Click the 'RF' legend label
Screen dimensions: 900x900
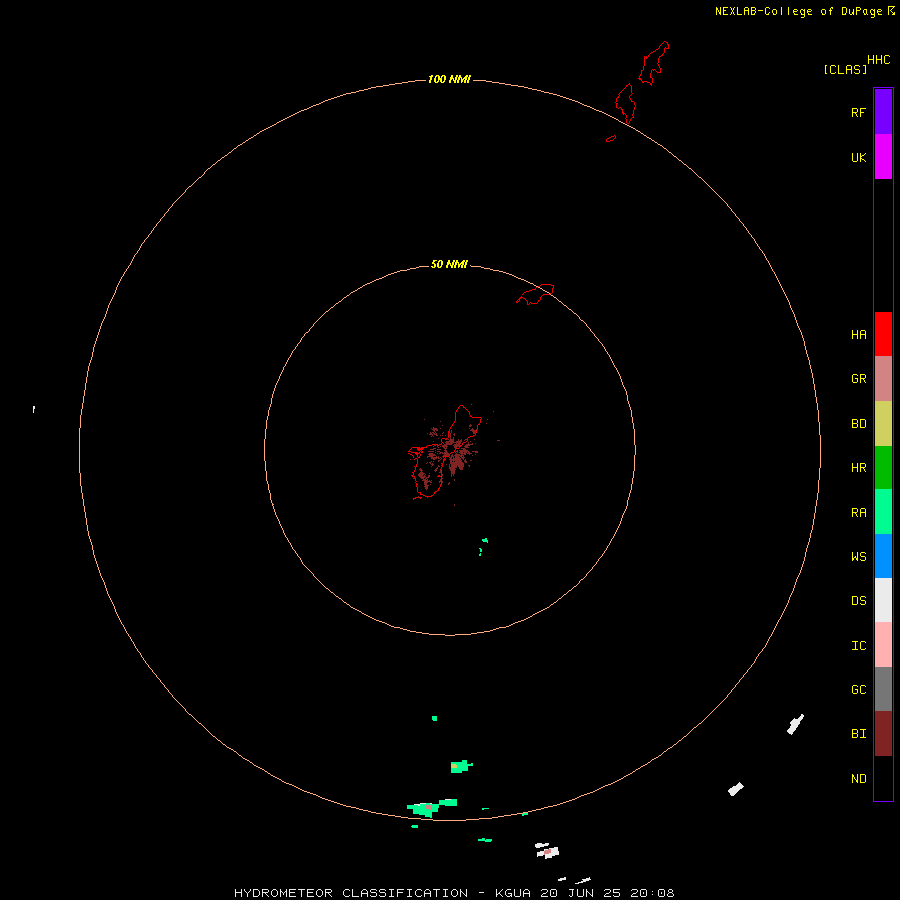coord(858,113)
